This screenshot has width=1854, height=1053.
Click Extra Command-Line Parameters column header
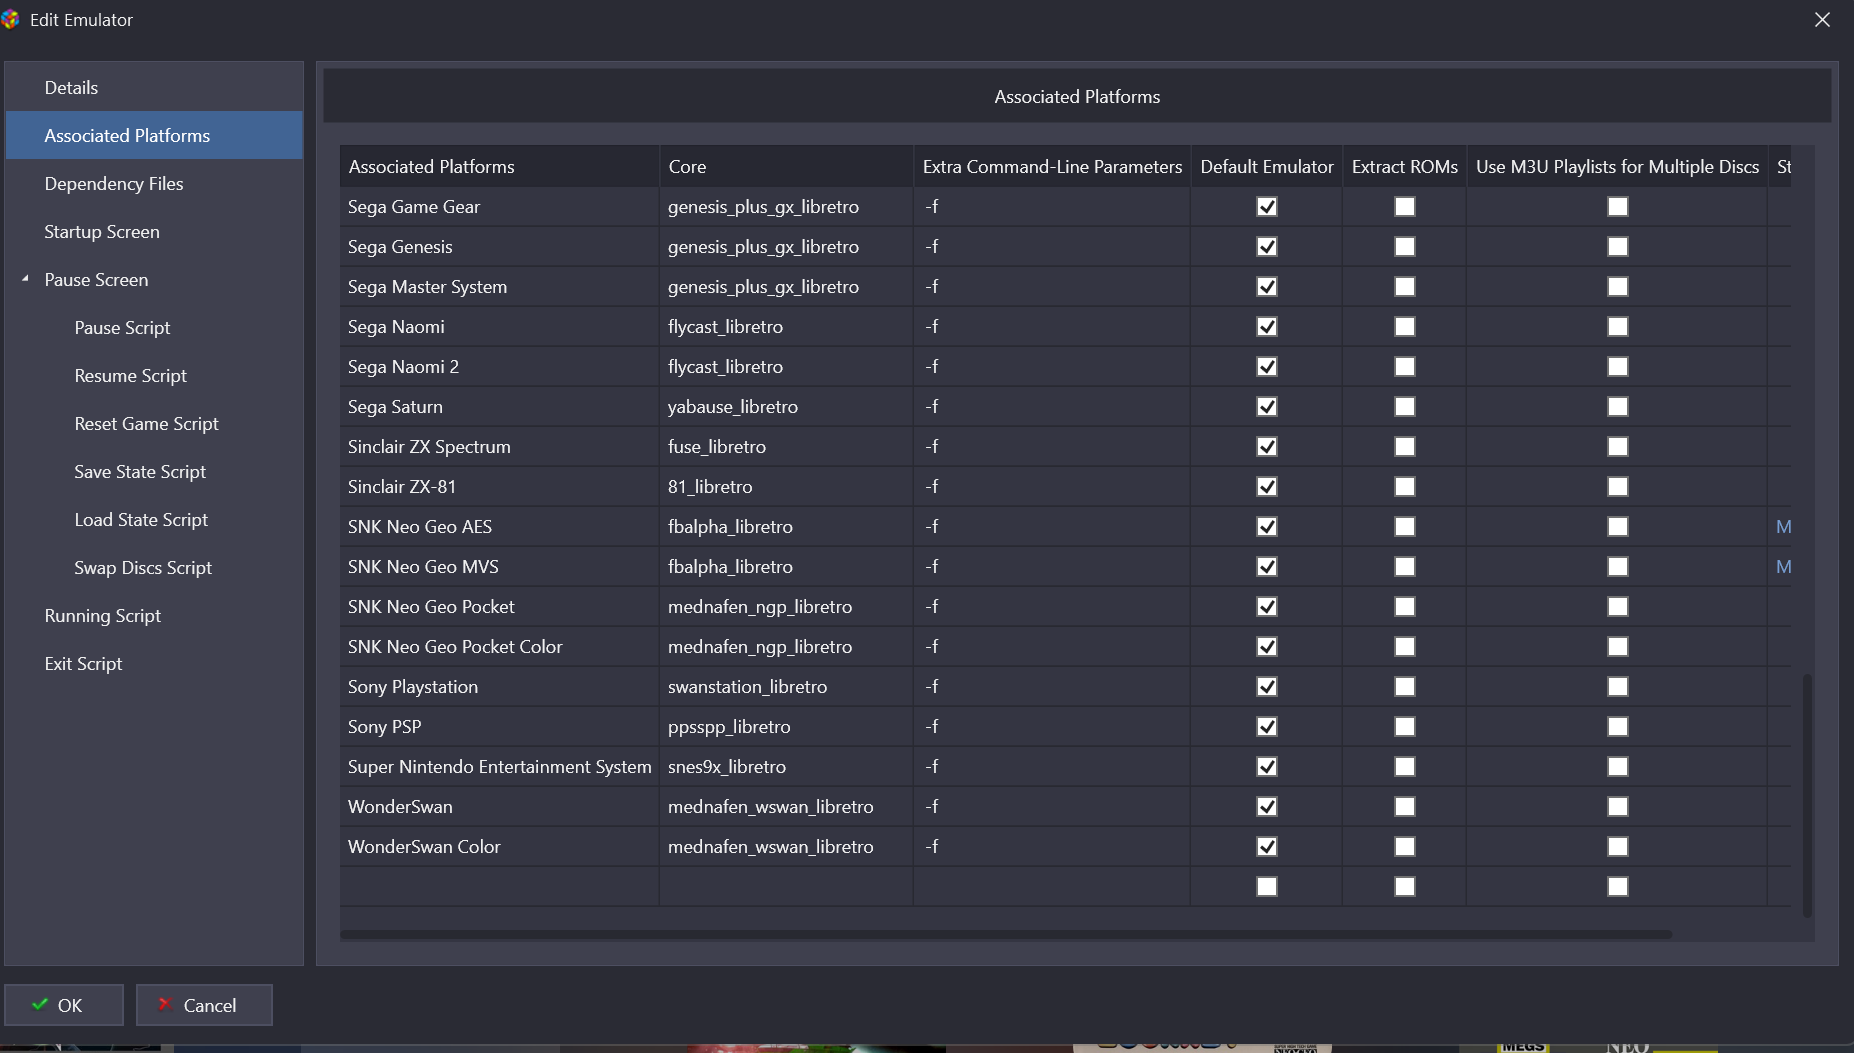pos(1052,166)
